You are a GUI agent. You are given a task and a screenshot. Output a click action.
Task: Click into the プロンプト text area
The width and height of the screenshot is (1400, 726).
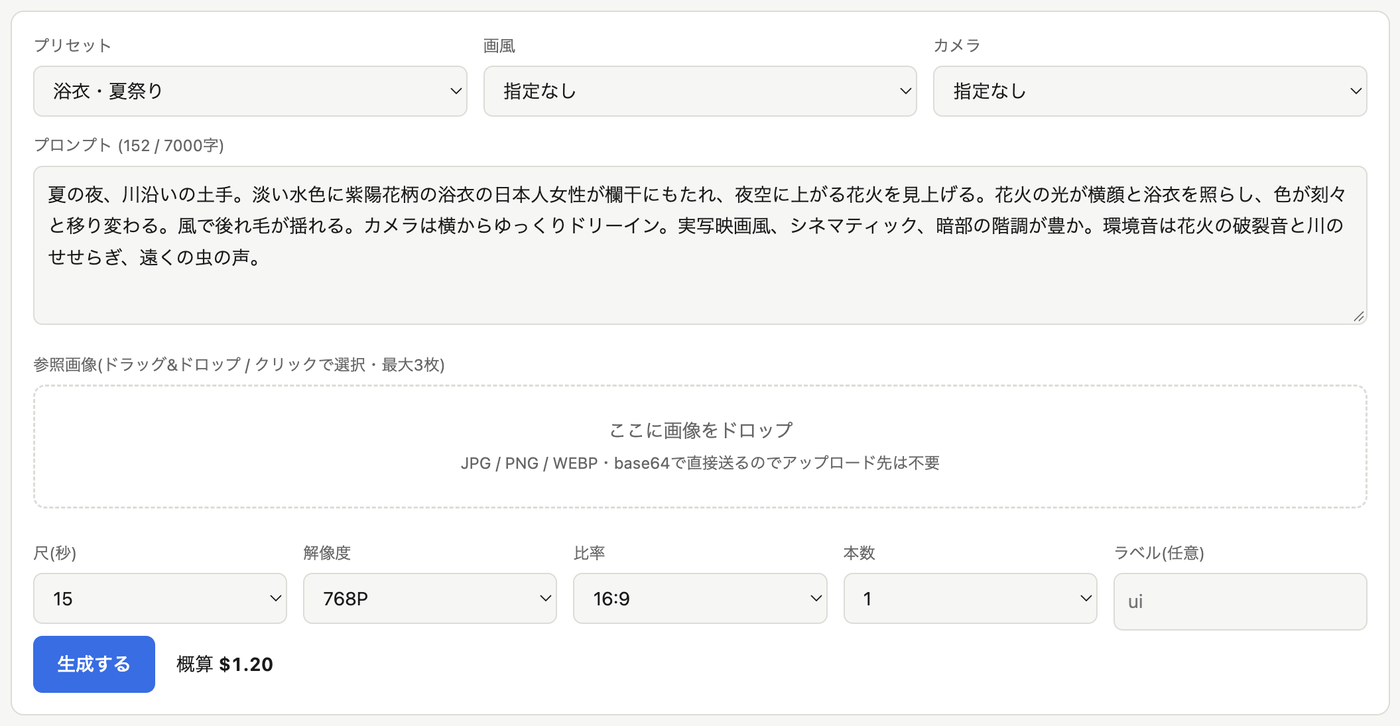pos(700,245)
